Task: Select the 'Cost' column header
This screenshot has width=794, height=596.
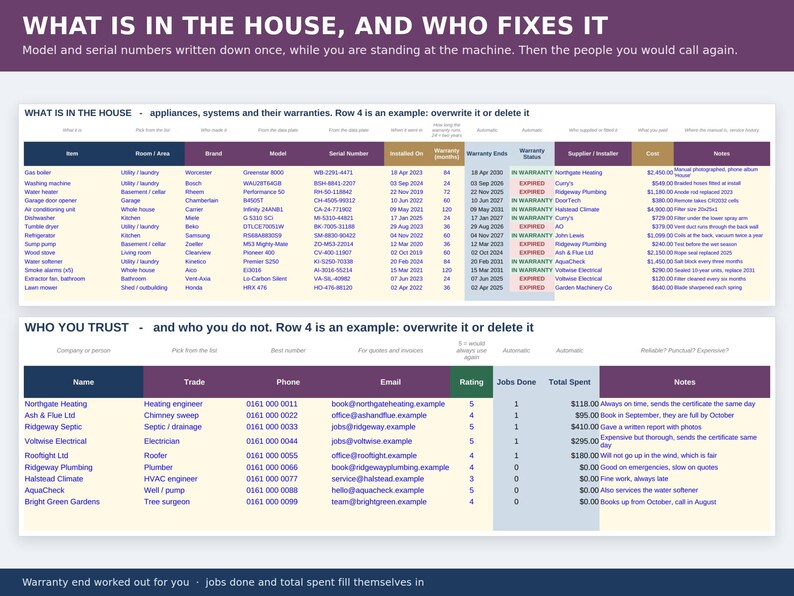Action: tap(653, 153)
